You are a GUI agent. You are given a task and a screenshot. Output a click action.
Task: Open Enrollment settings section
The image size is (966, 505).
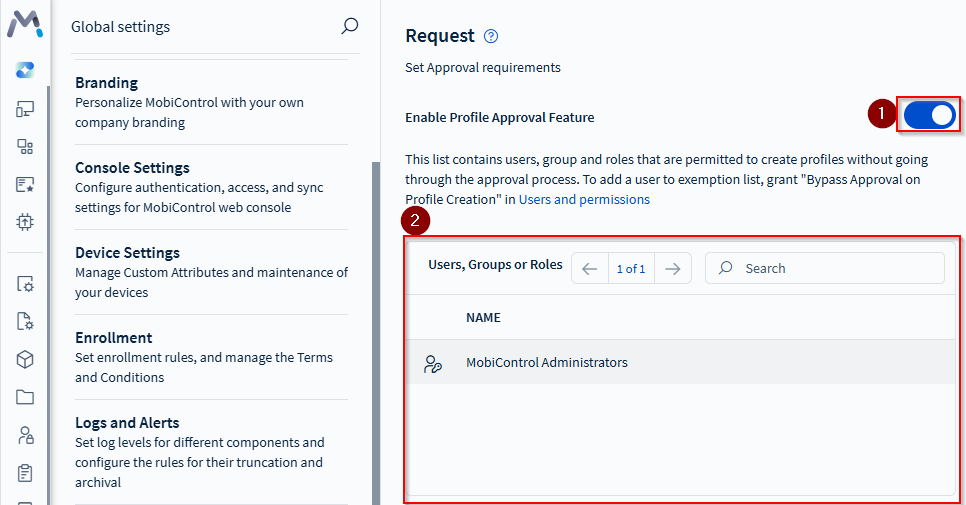[114, 338]
